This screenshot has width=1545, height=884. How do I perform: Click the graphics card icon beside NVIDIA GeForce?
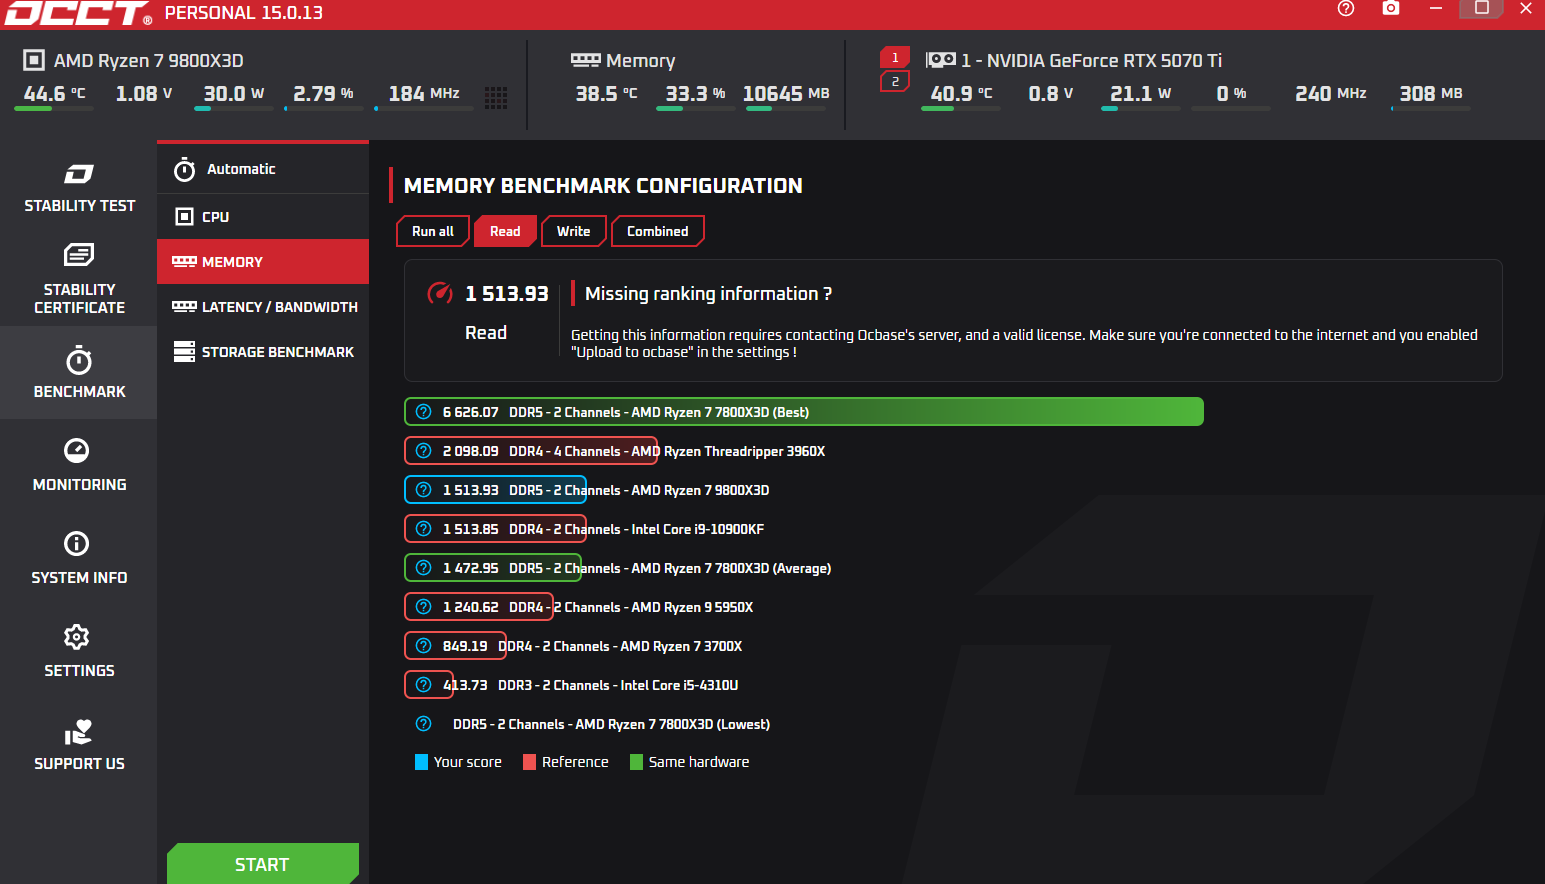(941, 60)
